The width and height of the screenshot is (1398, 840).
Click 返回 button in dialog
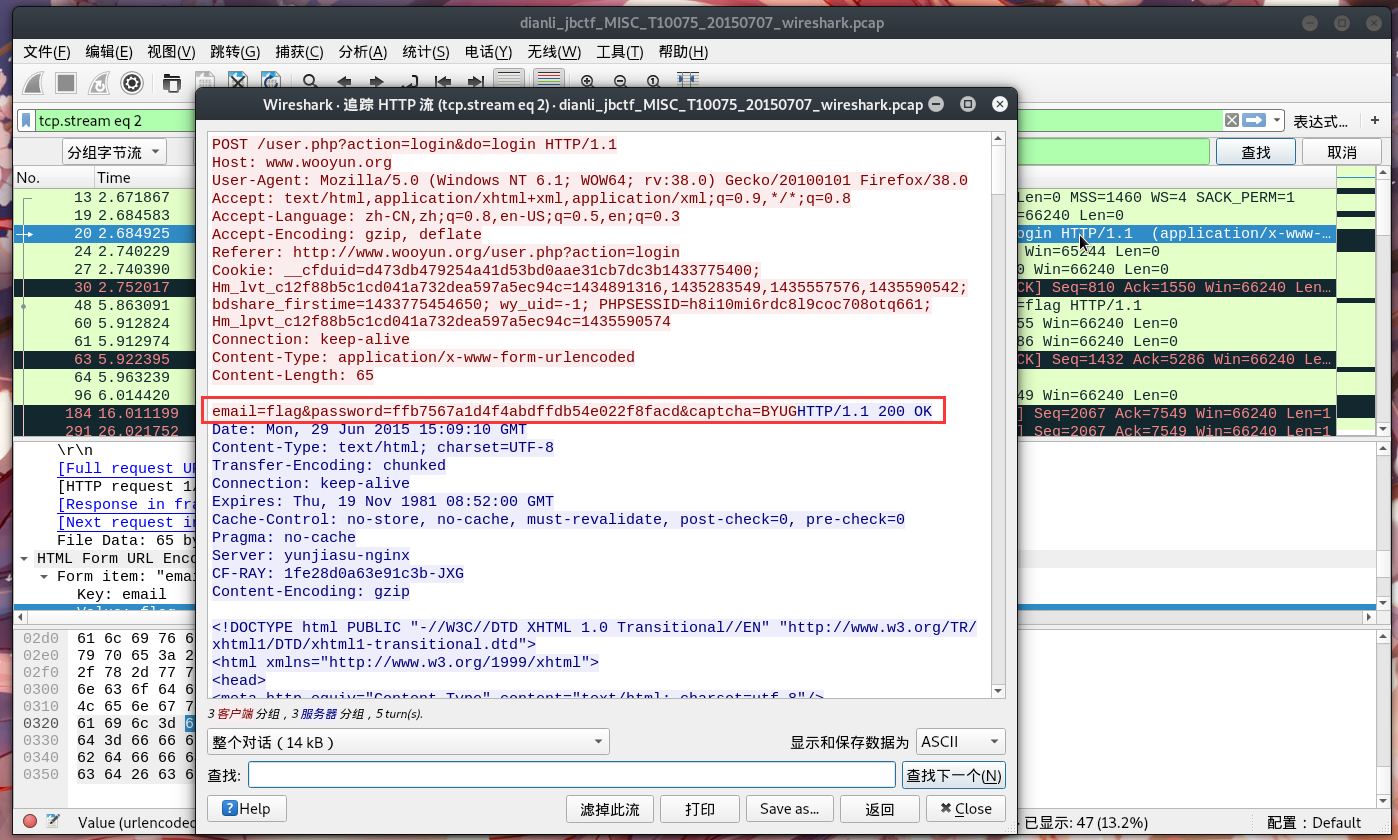point(879,809)
